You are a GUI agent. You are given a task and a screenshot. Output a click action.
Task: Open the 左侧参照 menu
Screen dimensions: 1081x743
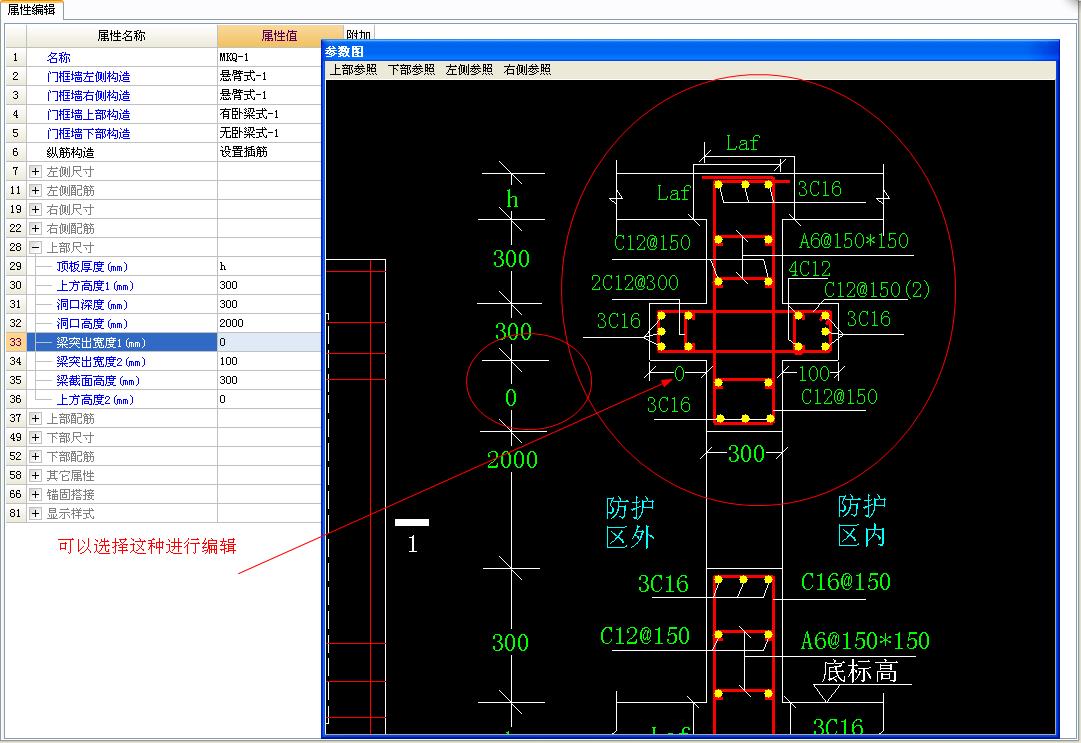[469, 70]
